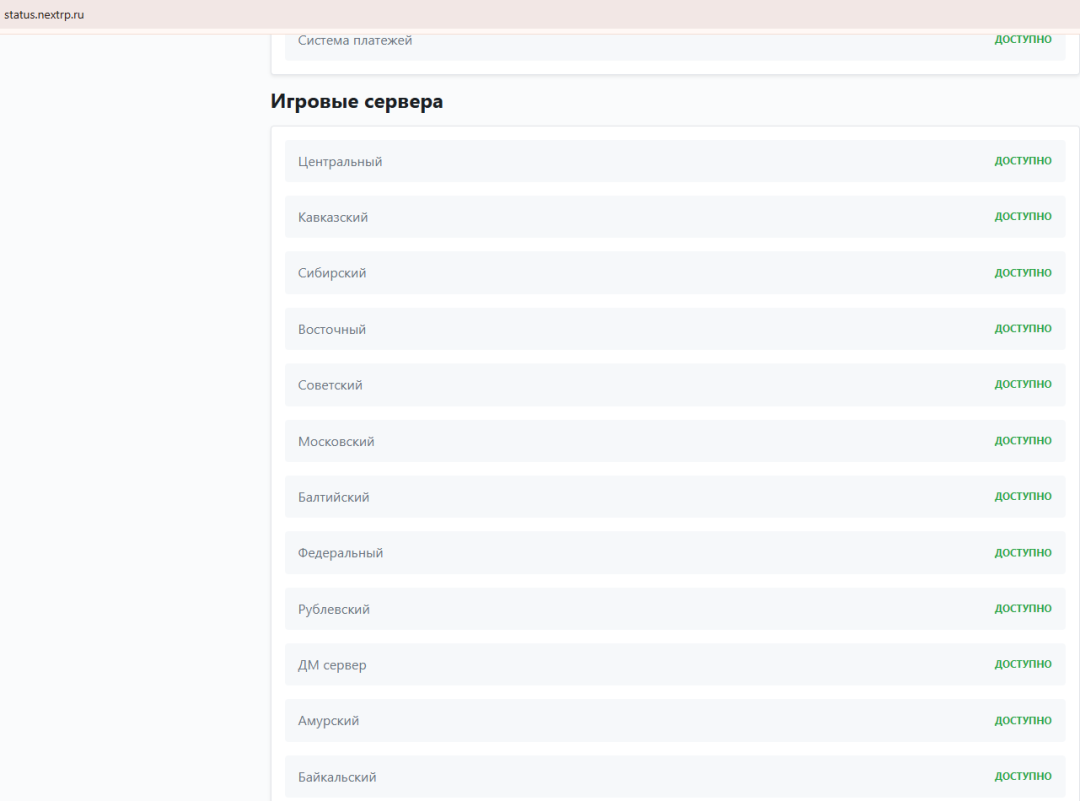The image size is (1080, 801).
Task: Click the Восточный server name
Action: [x=332, y=330]
